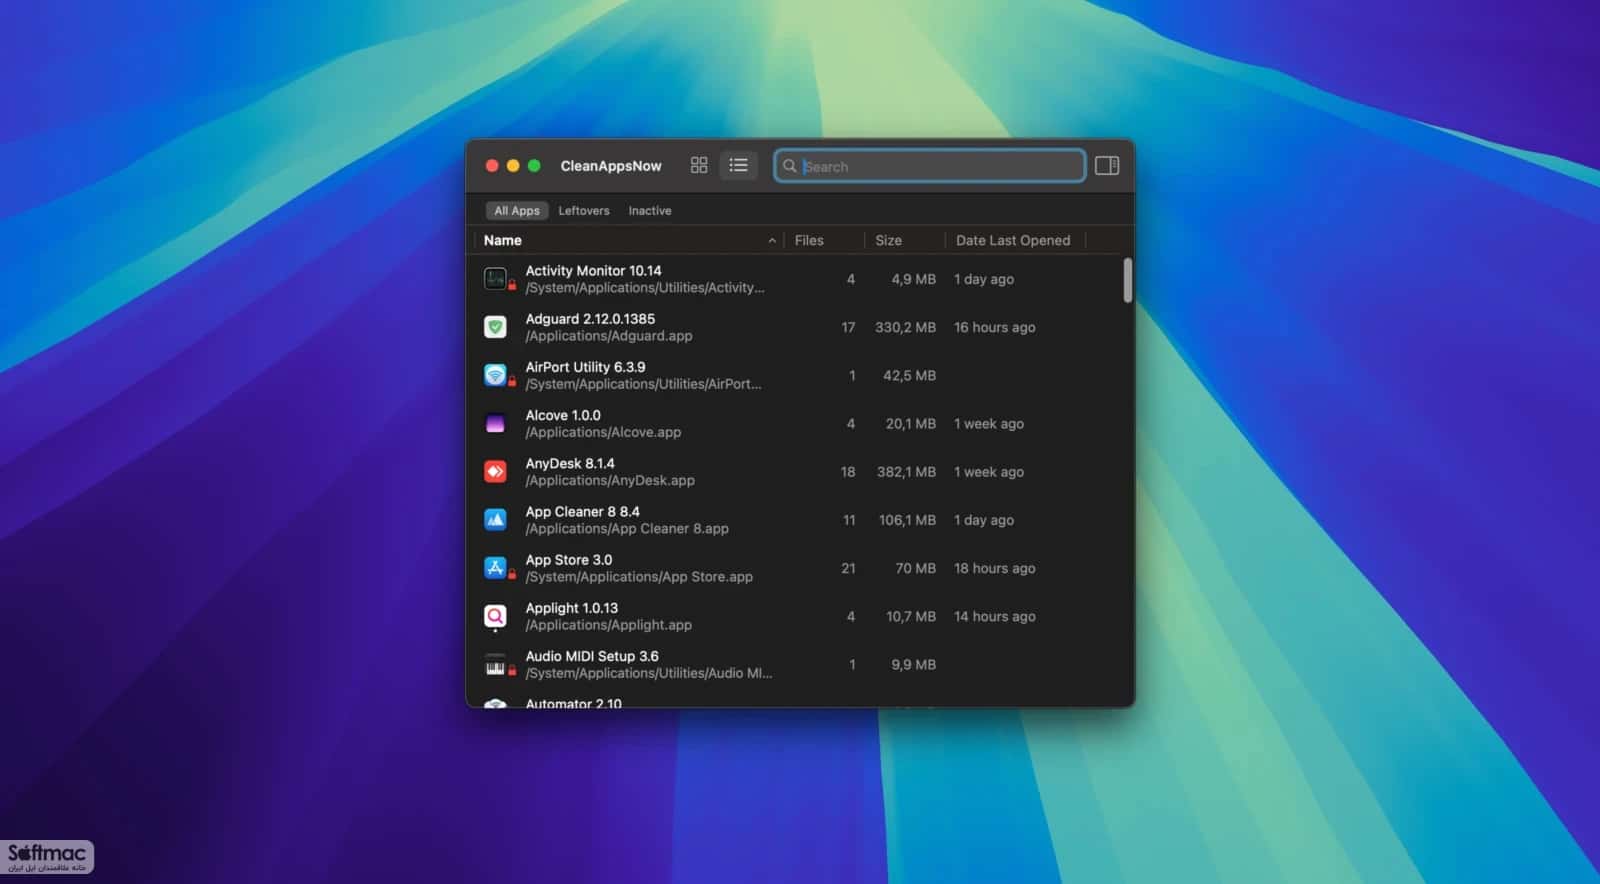Click the AnyDesk red icon

click(x=495, y=471)
